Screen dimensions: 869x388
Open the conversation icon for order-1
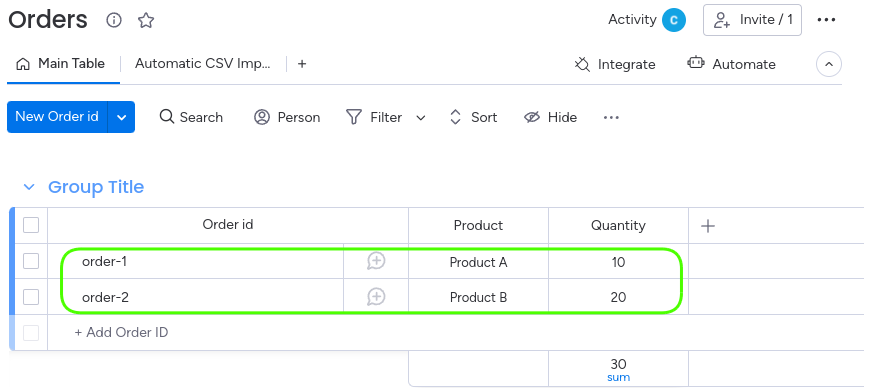(376, 261)
